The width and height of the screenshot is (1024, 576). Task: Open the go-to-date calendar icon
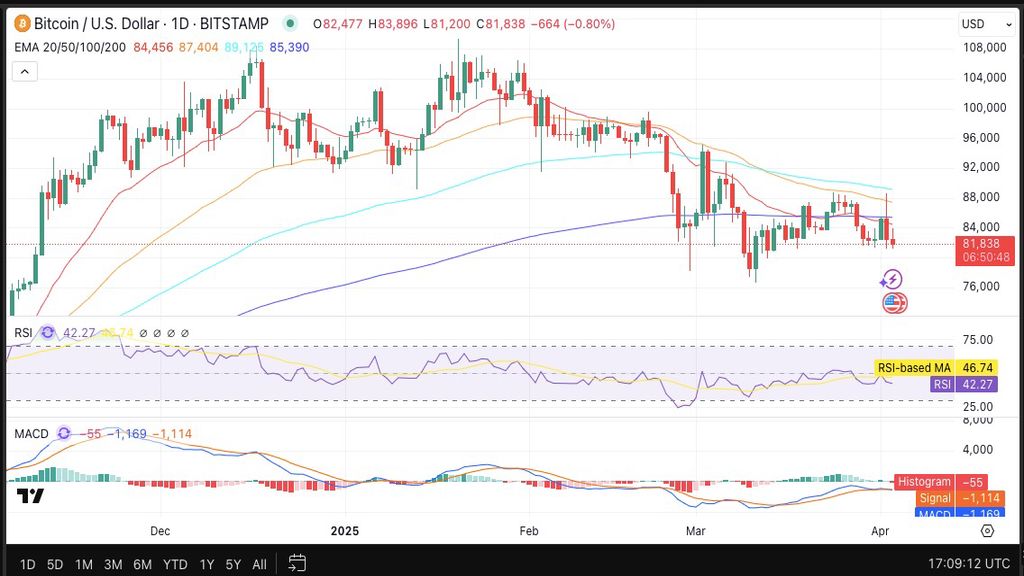pyautogui.click(x=297, y=562)
